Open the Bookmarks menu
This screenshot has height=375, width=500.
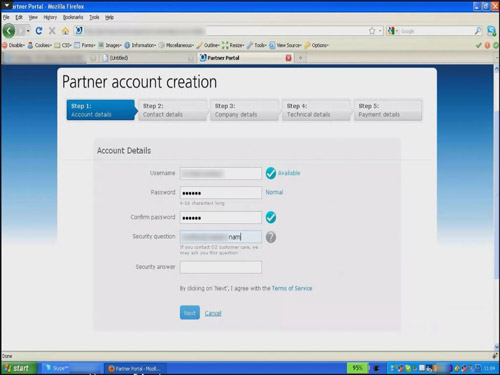click(x=73, y=17)
